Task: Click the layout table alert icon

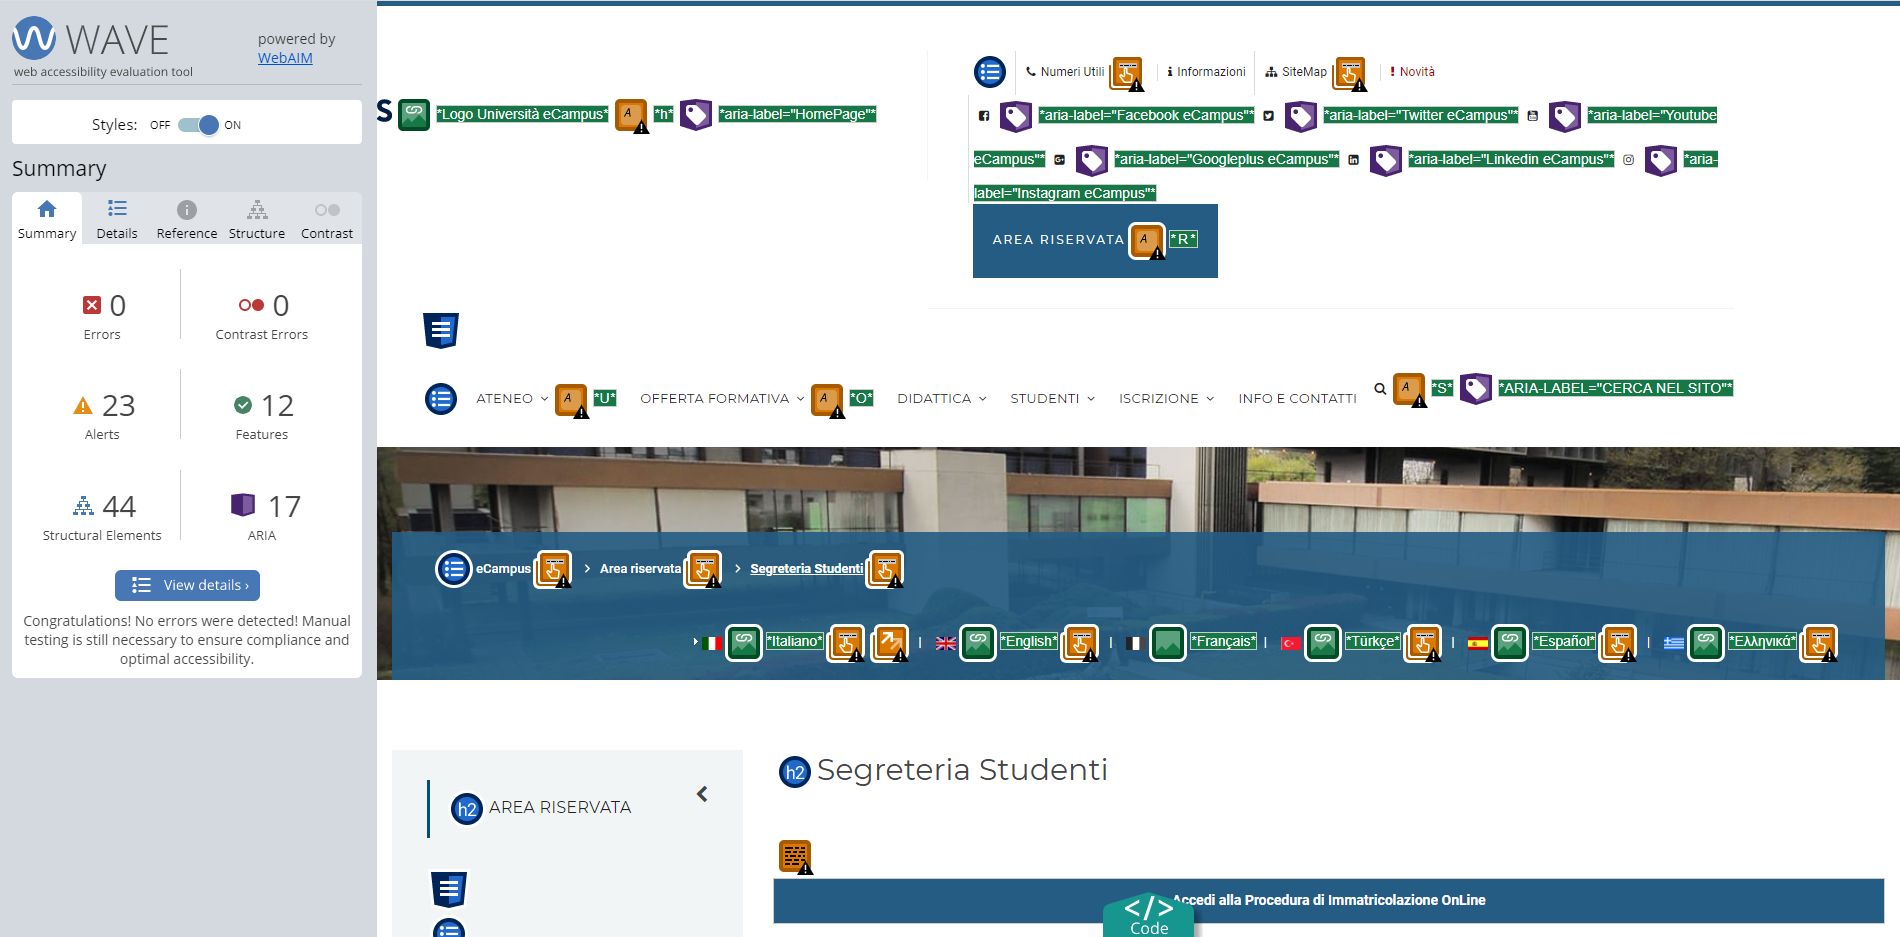Action: [x=795, y=857]
